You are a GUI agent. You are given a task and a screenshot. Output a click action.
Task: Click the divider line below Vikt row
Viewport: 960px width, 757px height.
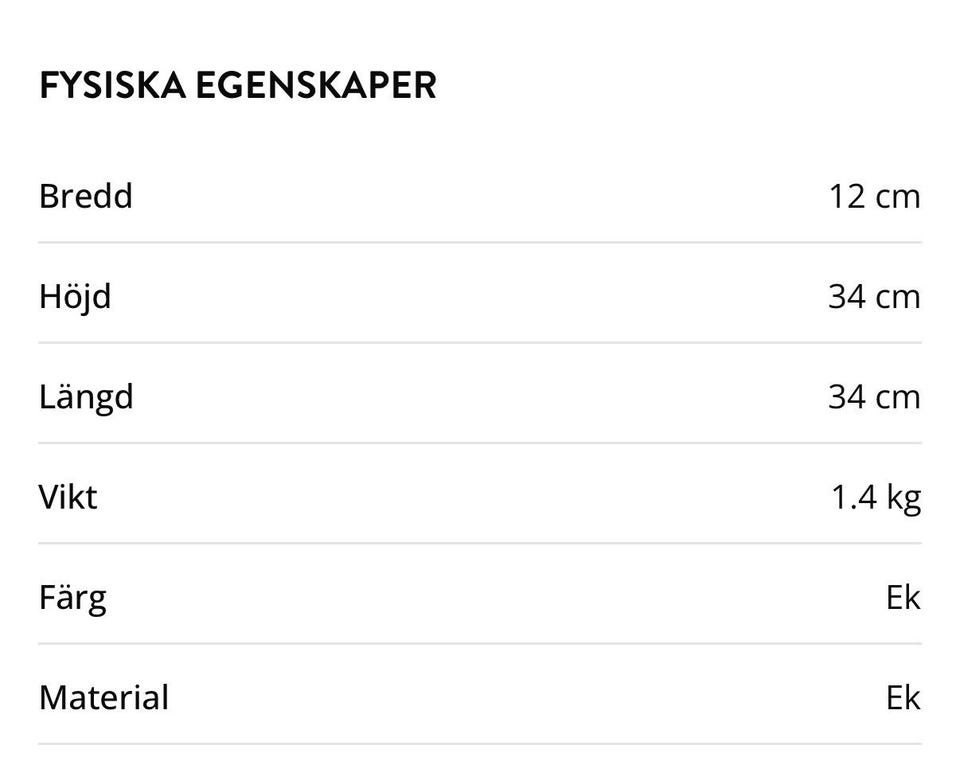(480, 543)
